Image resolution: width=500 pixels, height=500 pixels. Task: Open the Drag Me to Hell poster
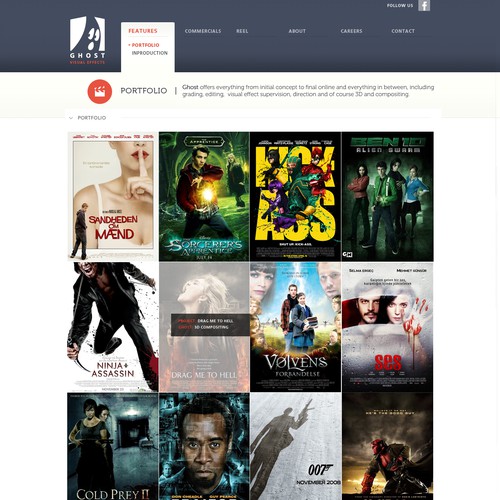tap(204, 327)
